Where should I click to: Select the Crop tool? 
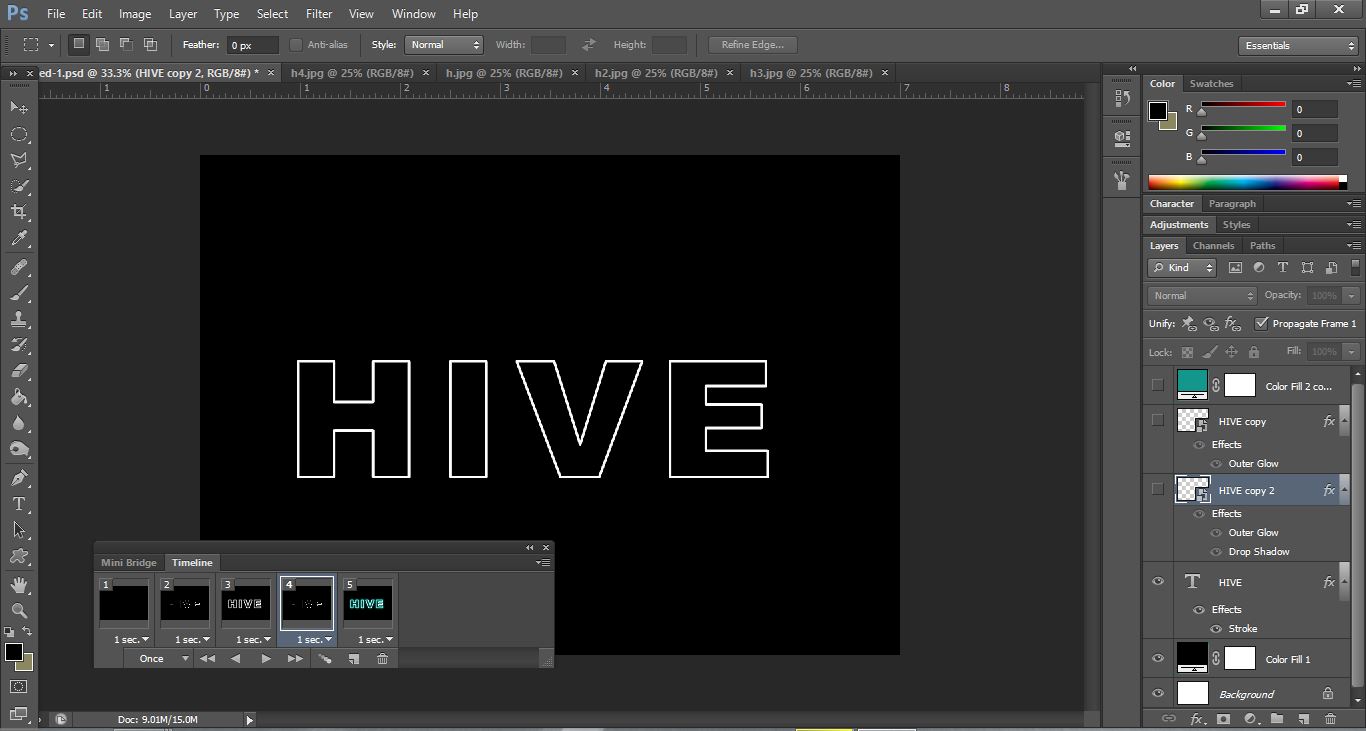point(19,212)
